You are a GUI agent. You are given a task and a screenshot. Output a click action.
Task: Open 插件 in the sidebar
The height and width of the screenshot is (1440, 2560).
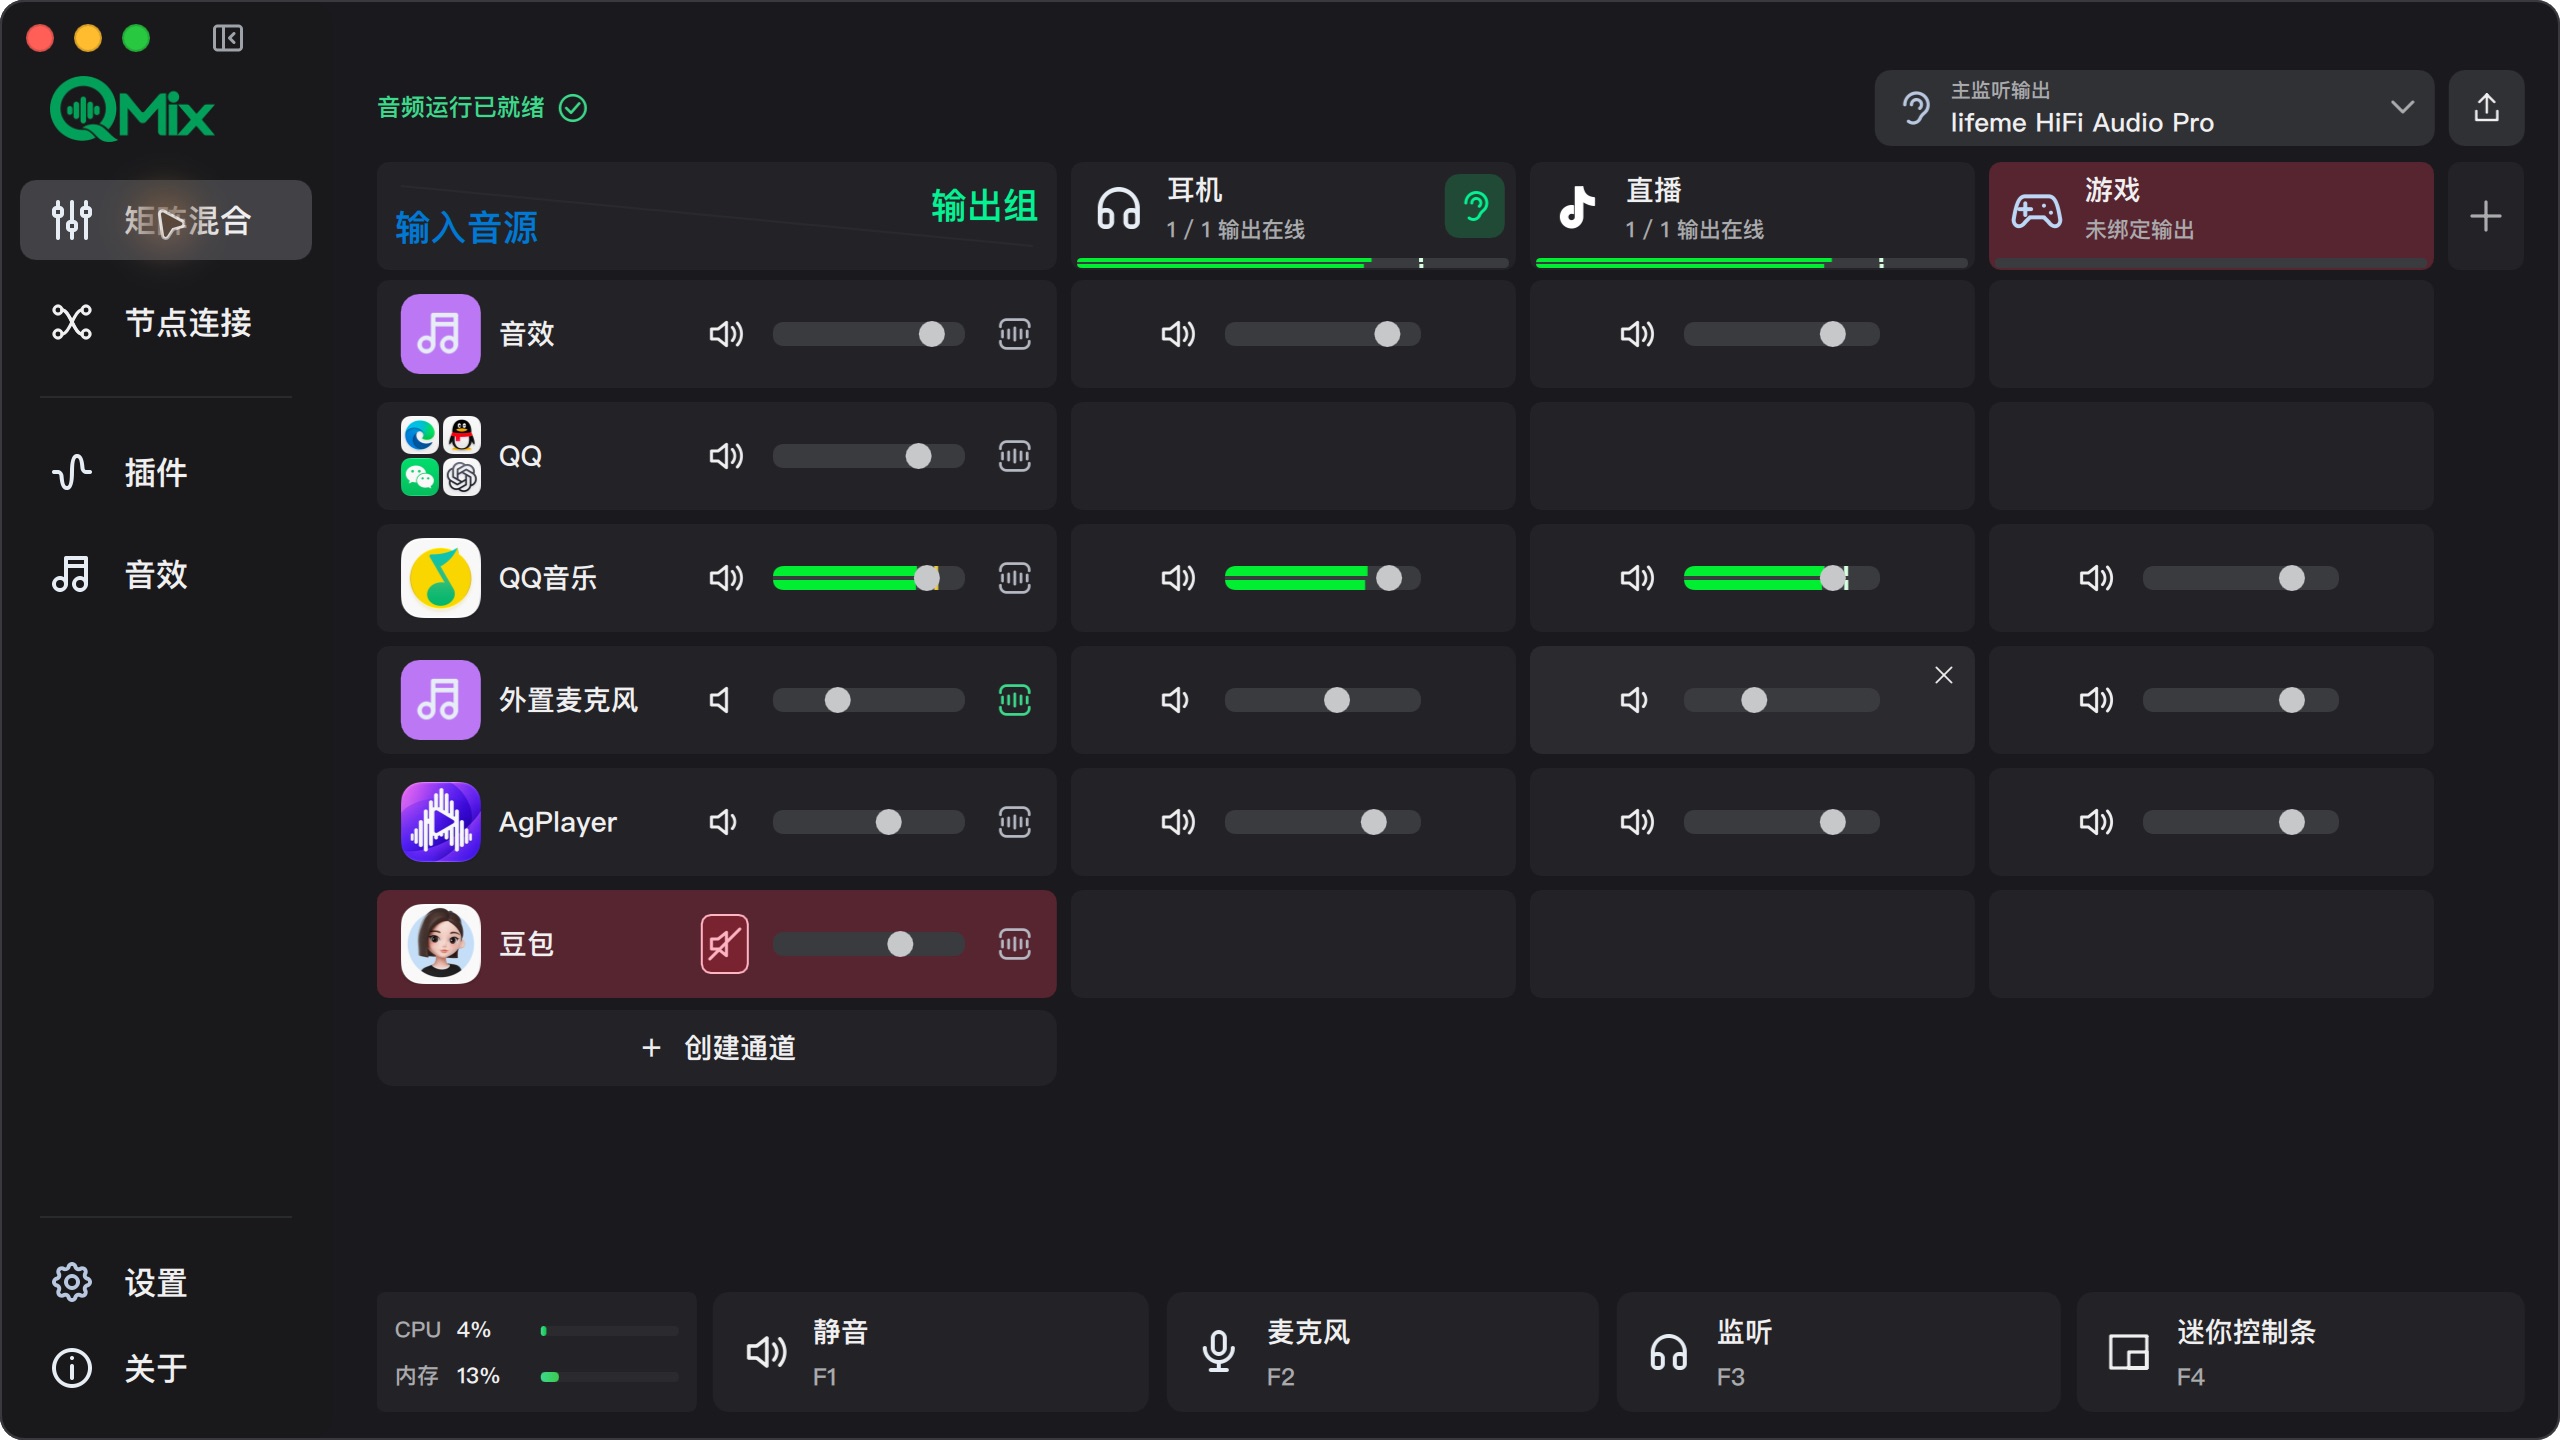166,472
